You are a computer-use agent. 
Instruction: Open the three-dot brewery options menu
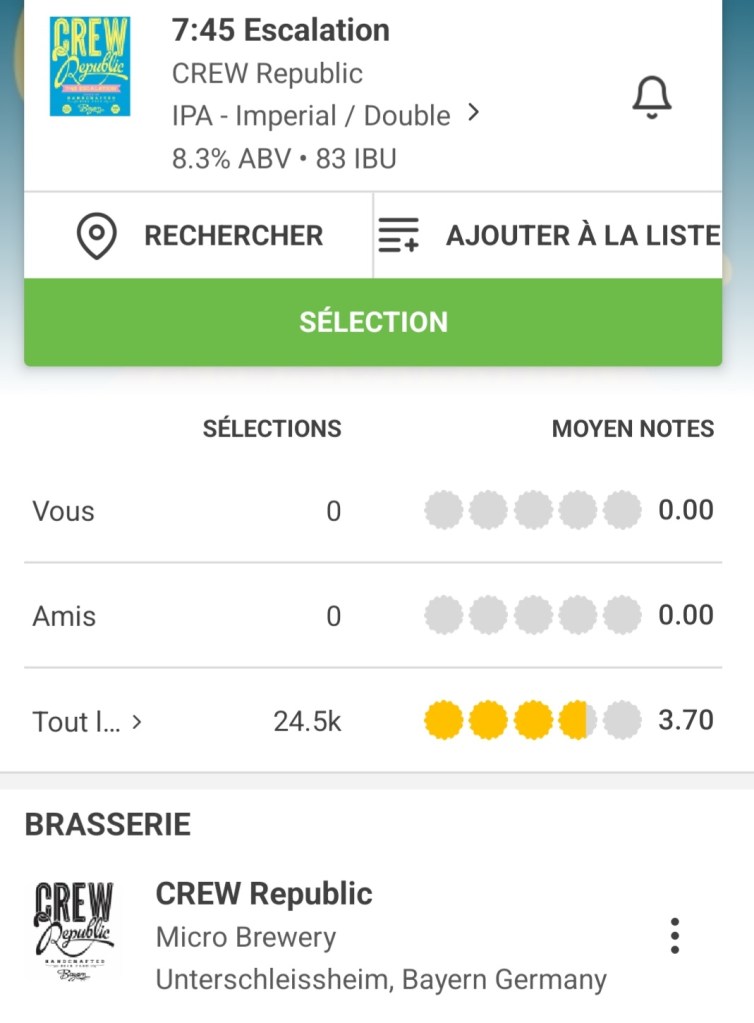point(675,935)
